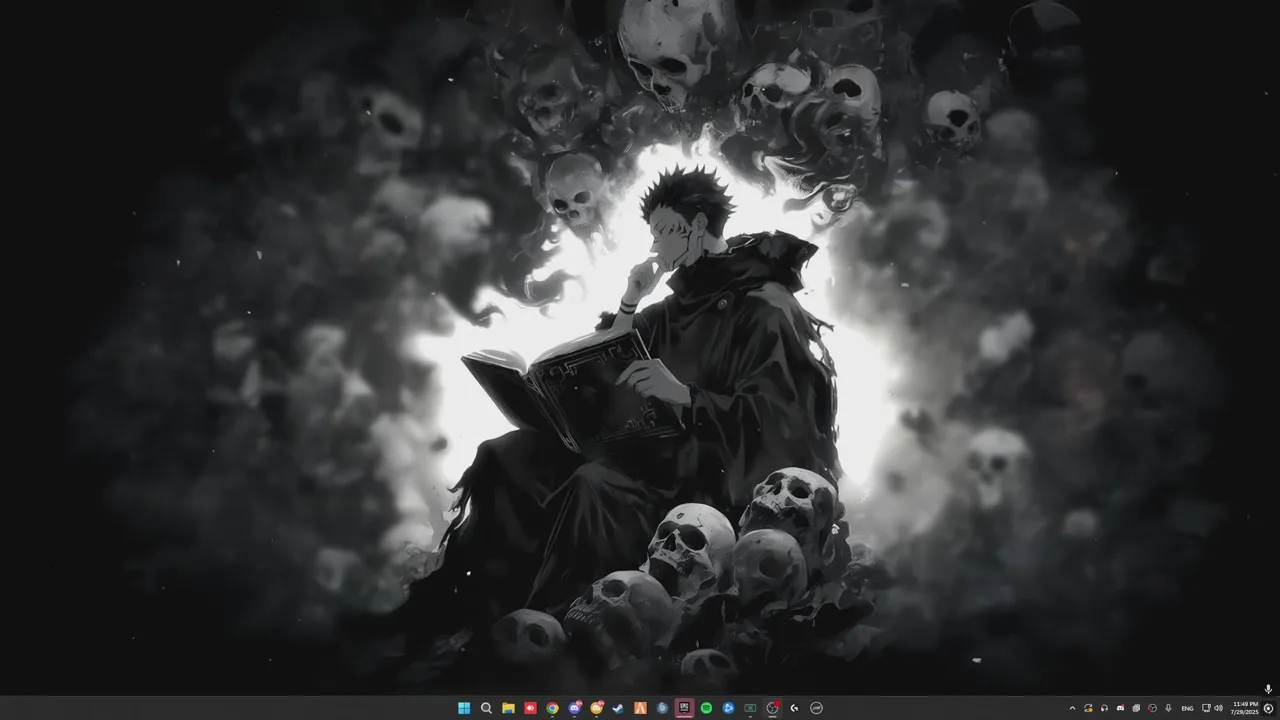Switch input language via ENG indicator
1280x720 pixels.
[x=1187, y=708]
